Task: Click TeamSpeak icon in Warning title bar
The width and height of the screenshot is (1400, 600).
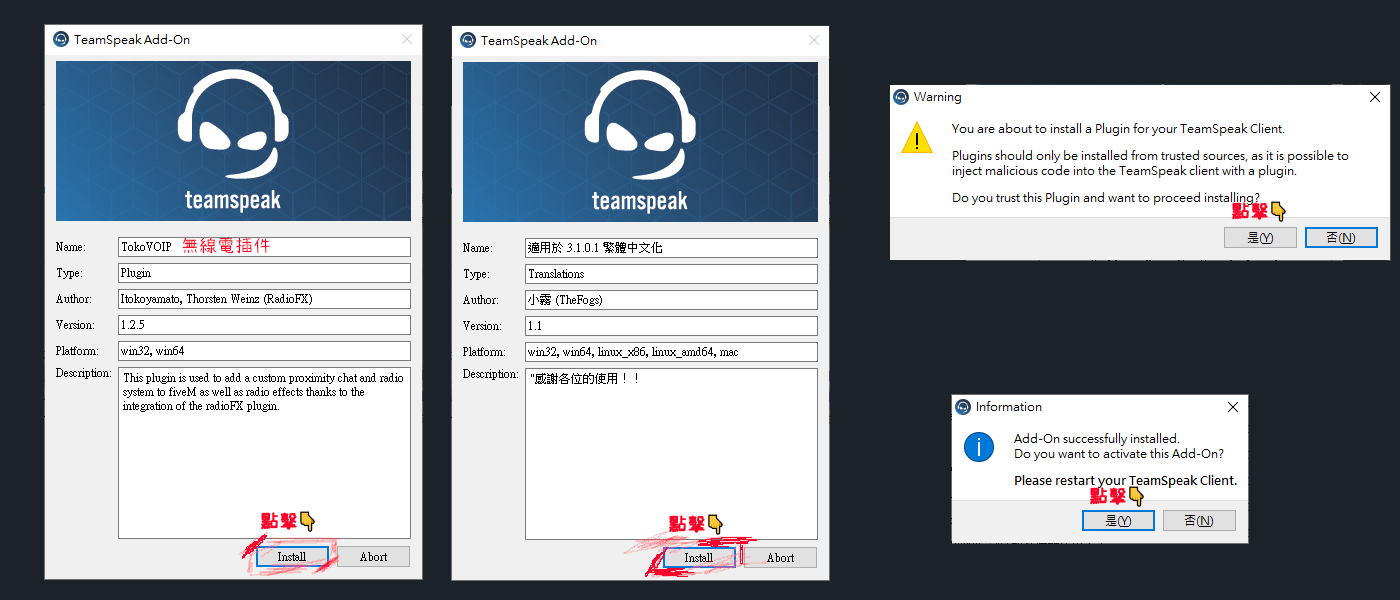Action: (x=900, y=97)
